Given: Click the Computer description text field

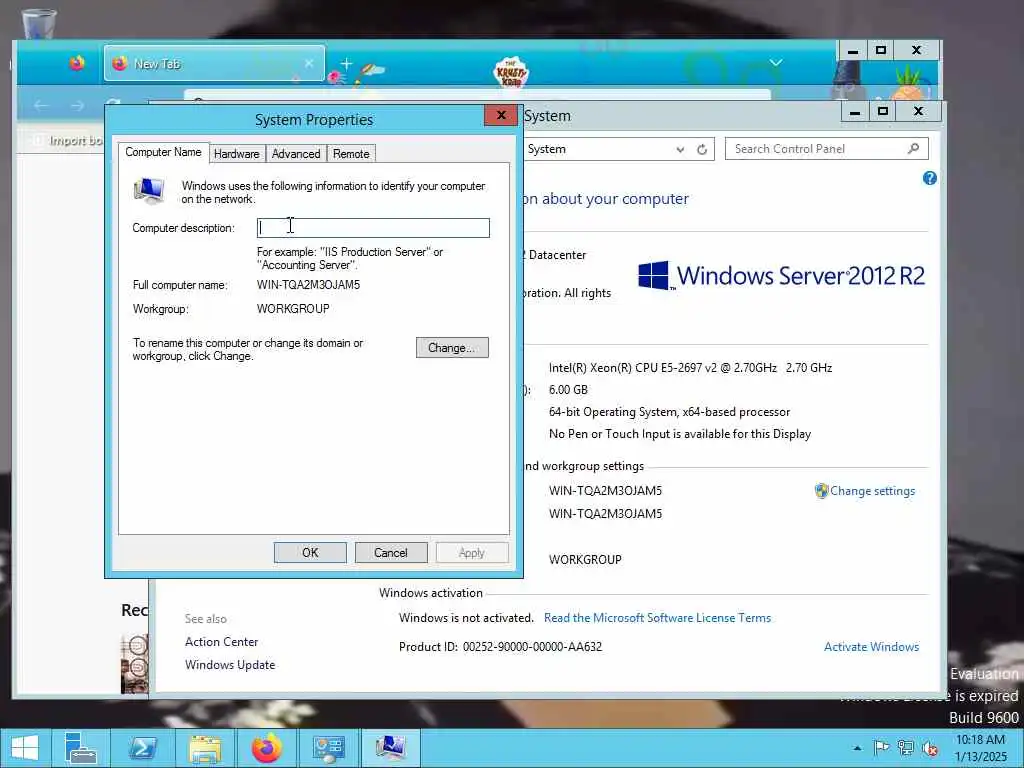Looking at the screenshot, I should [x=373, y=228].
